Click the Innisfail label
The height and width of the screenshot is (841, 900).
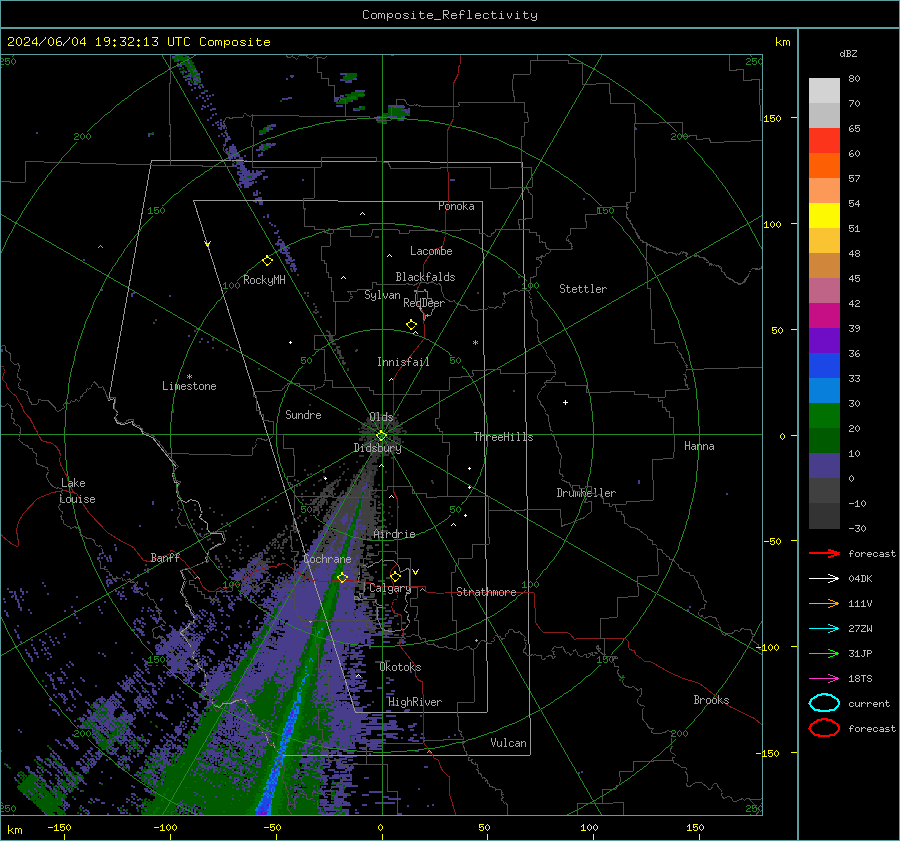point(403,362)
